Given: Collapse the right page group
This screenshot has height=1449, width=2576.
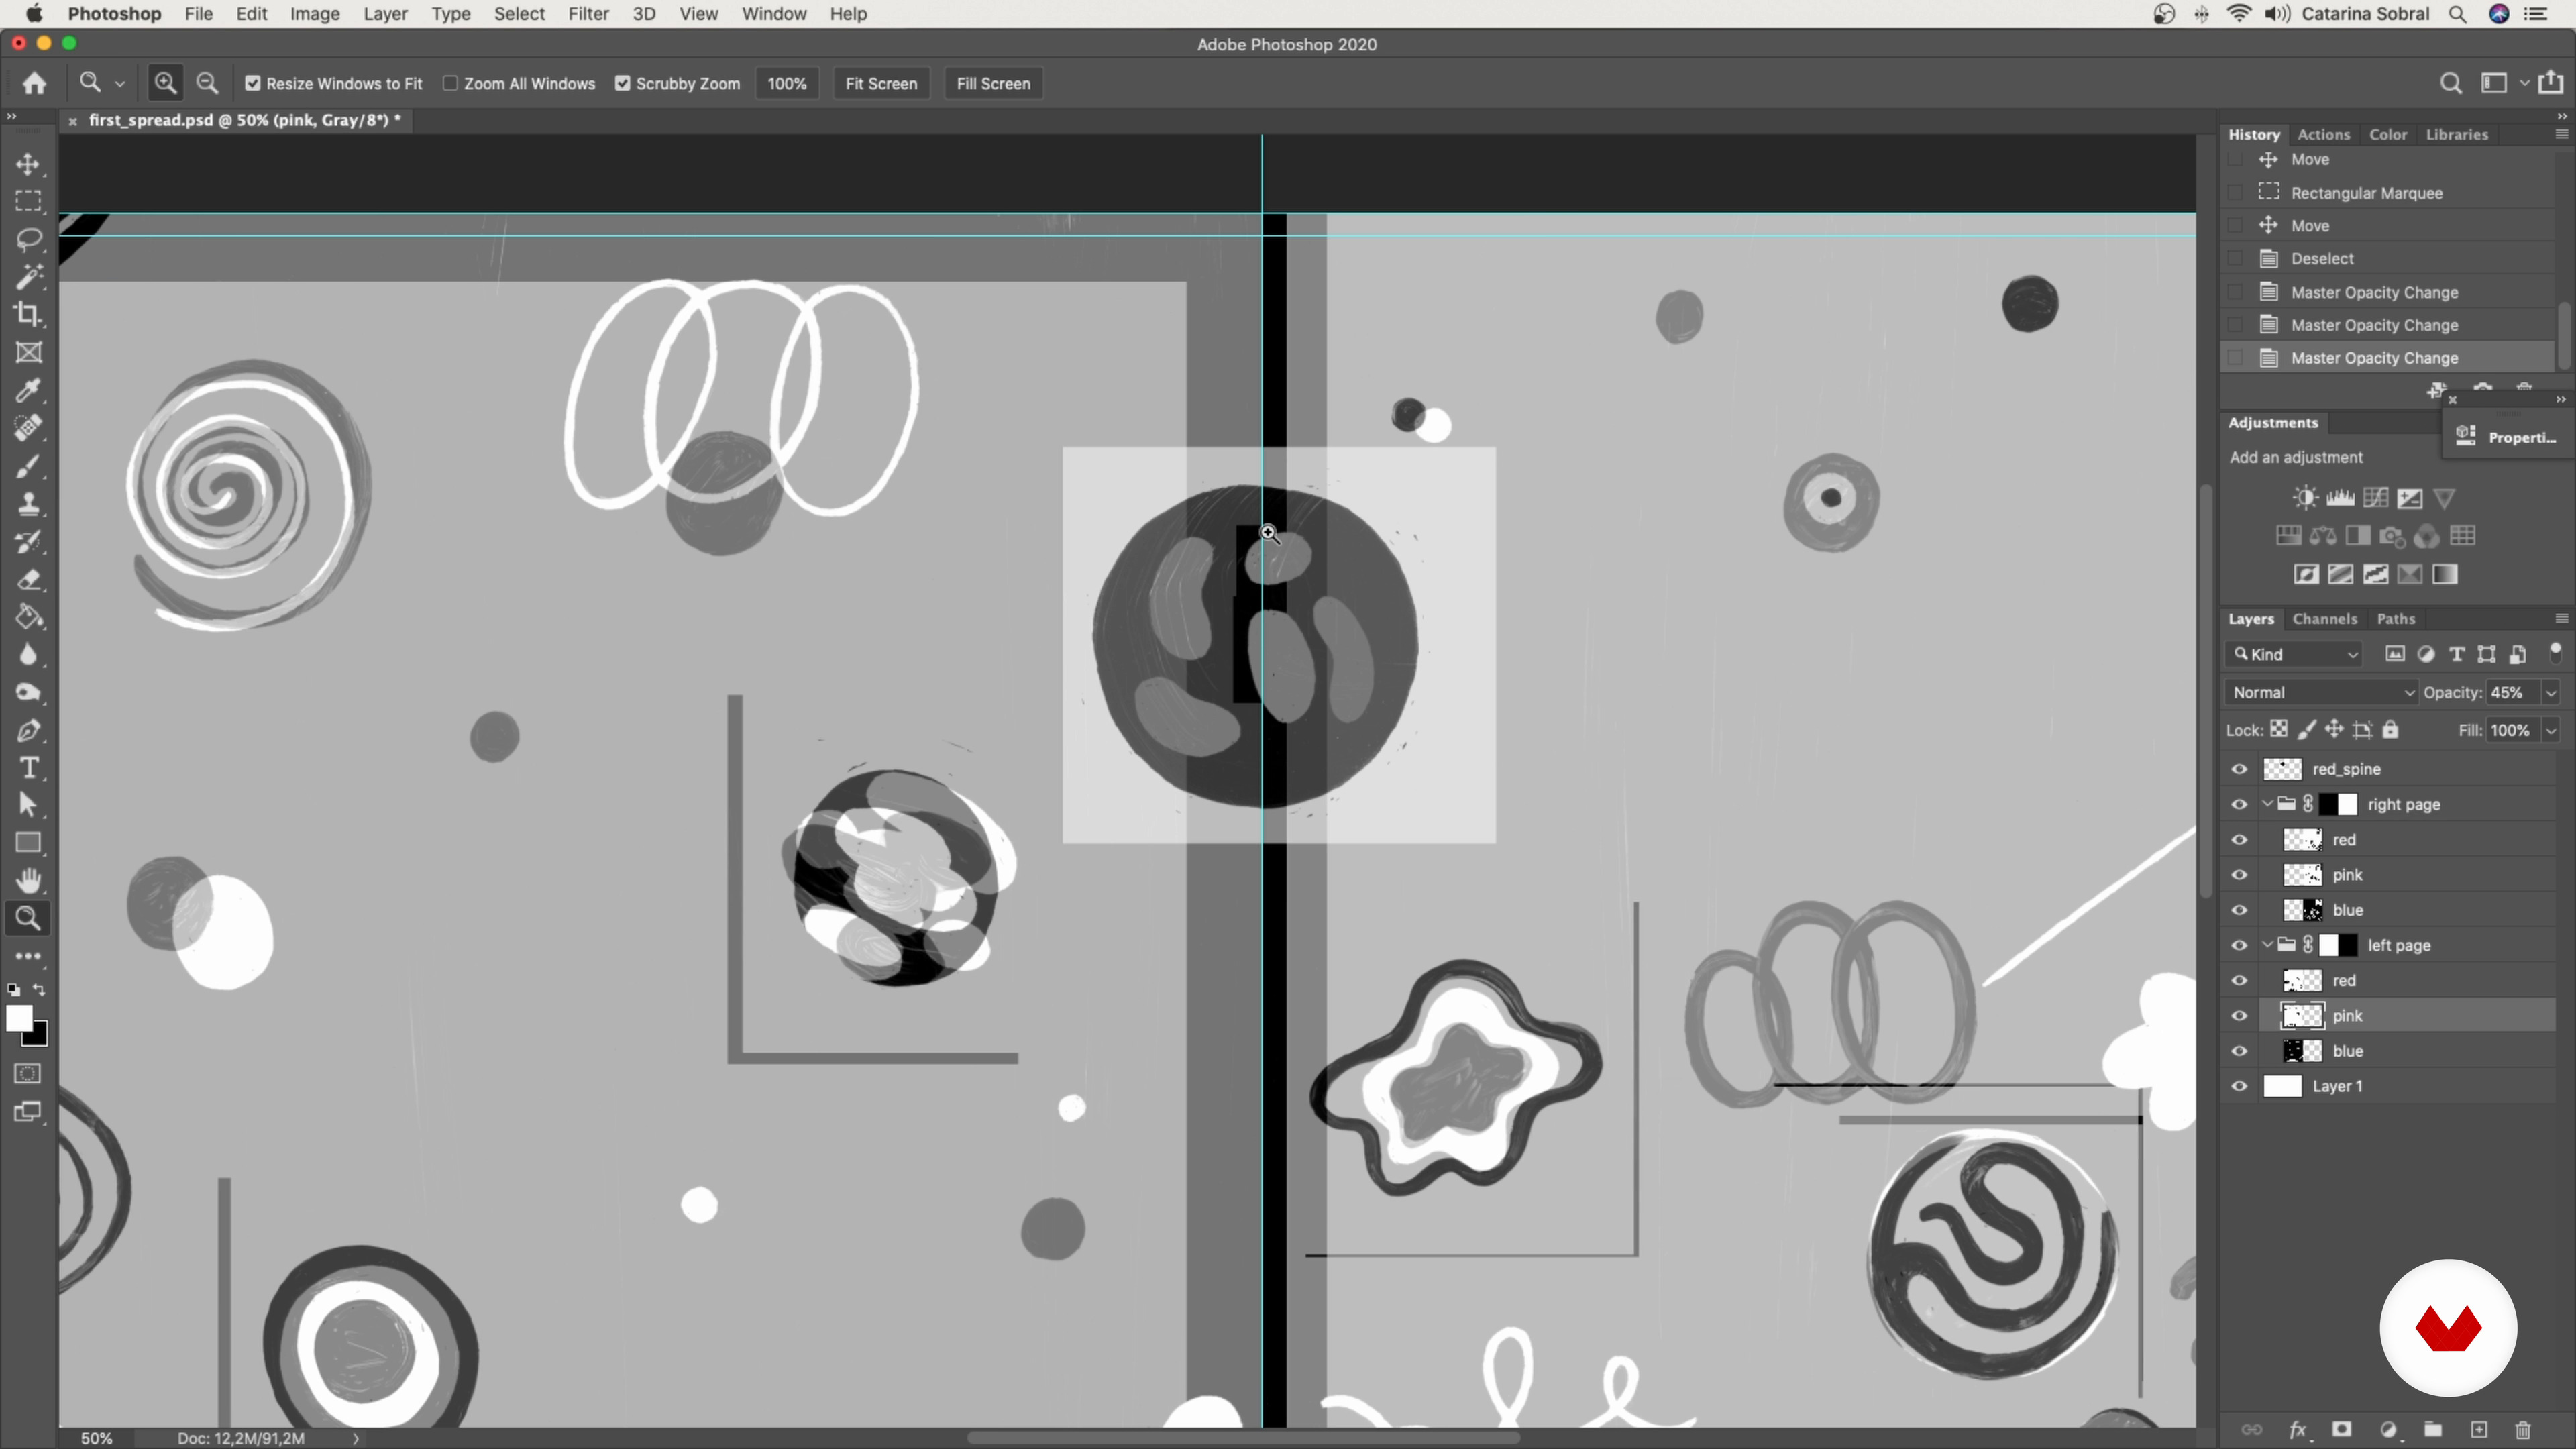Looking at the screenshot, I should 2267,804.
